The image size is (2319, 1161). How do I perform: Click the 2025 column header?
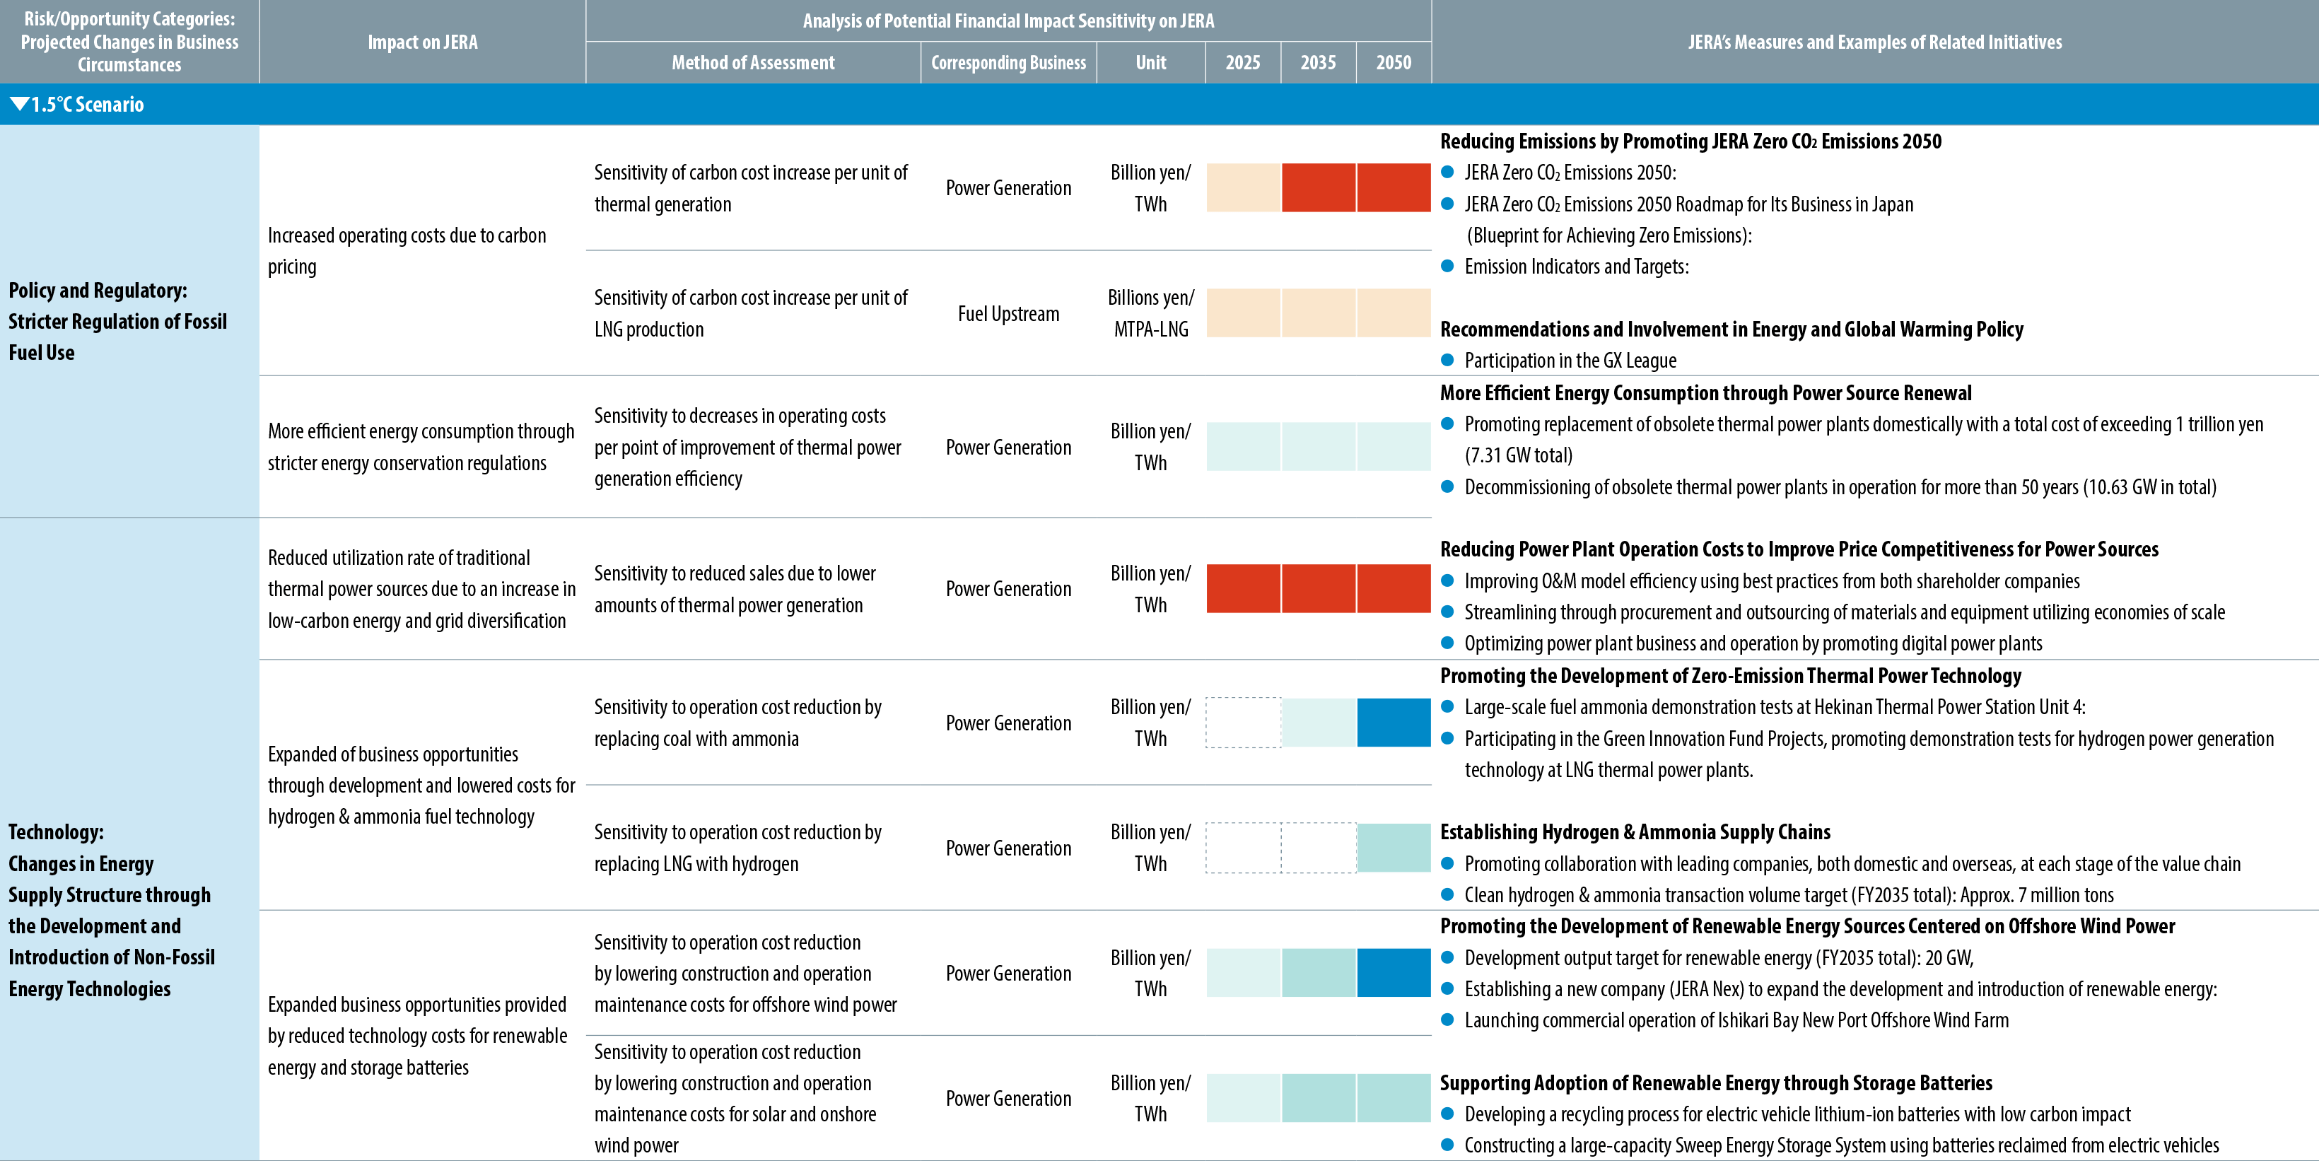(x=1243, y=62)
